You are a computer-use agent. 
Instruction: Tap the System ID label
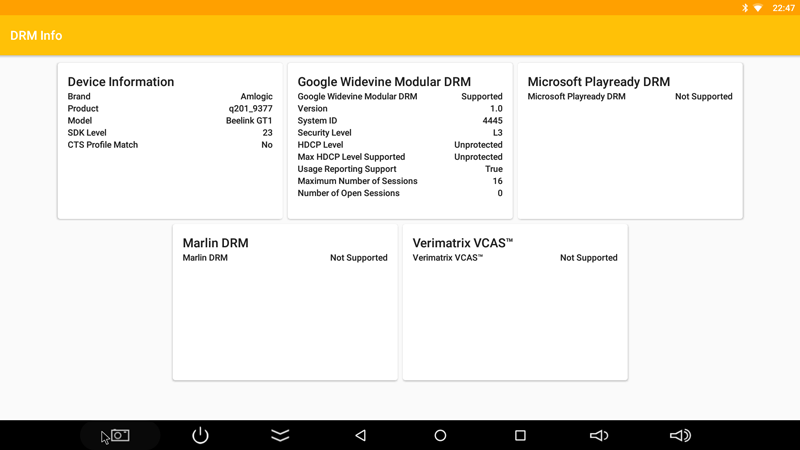[317, 121]
